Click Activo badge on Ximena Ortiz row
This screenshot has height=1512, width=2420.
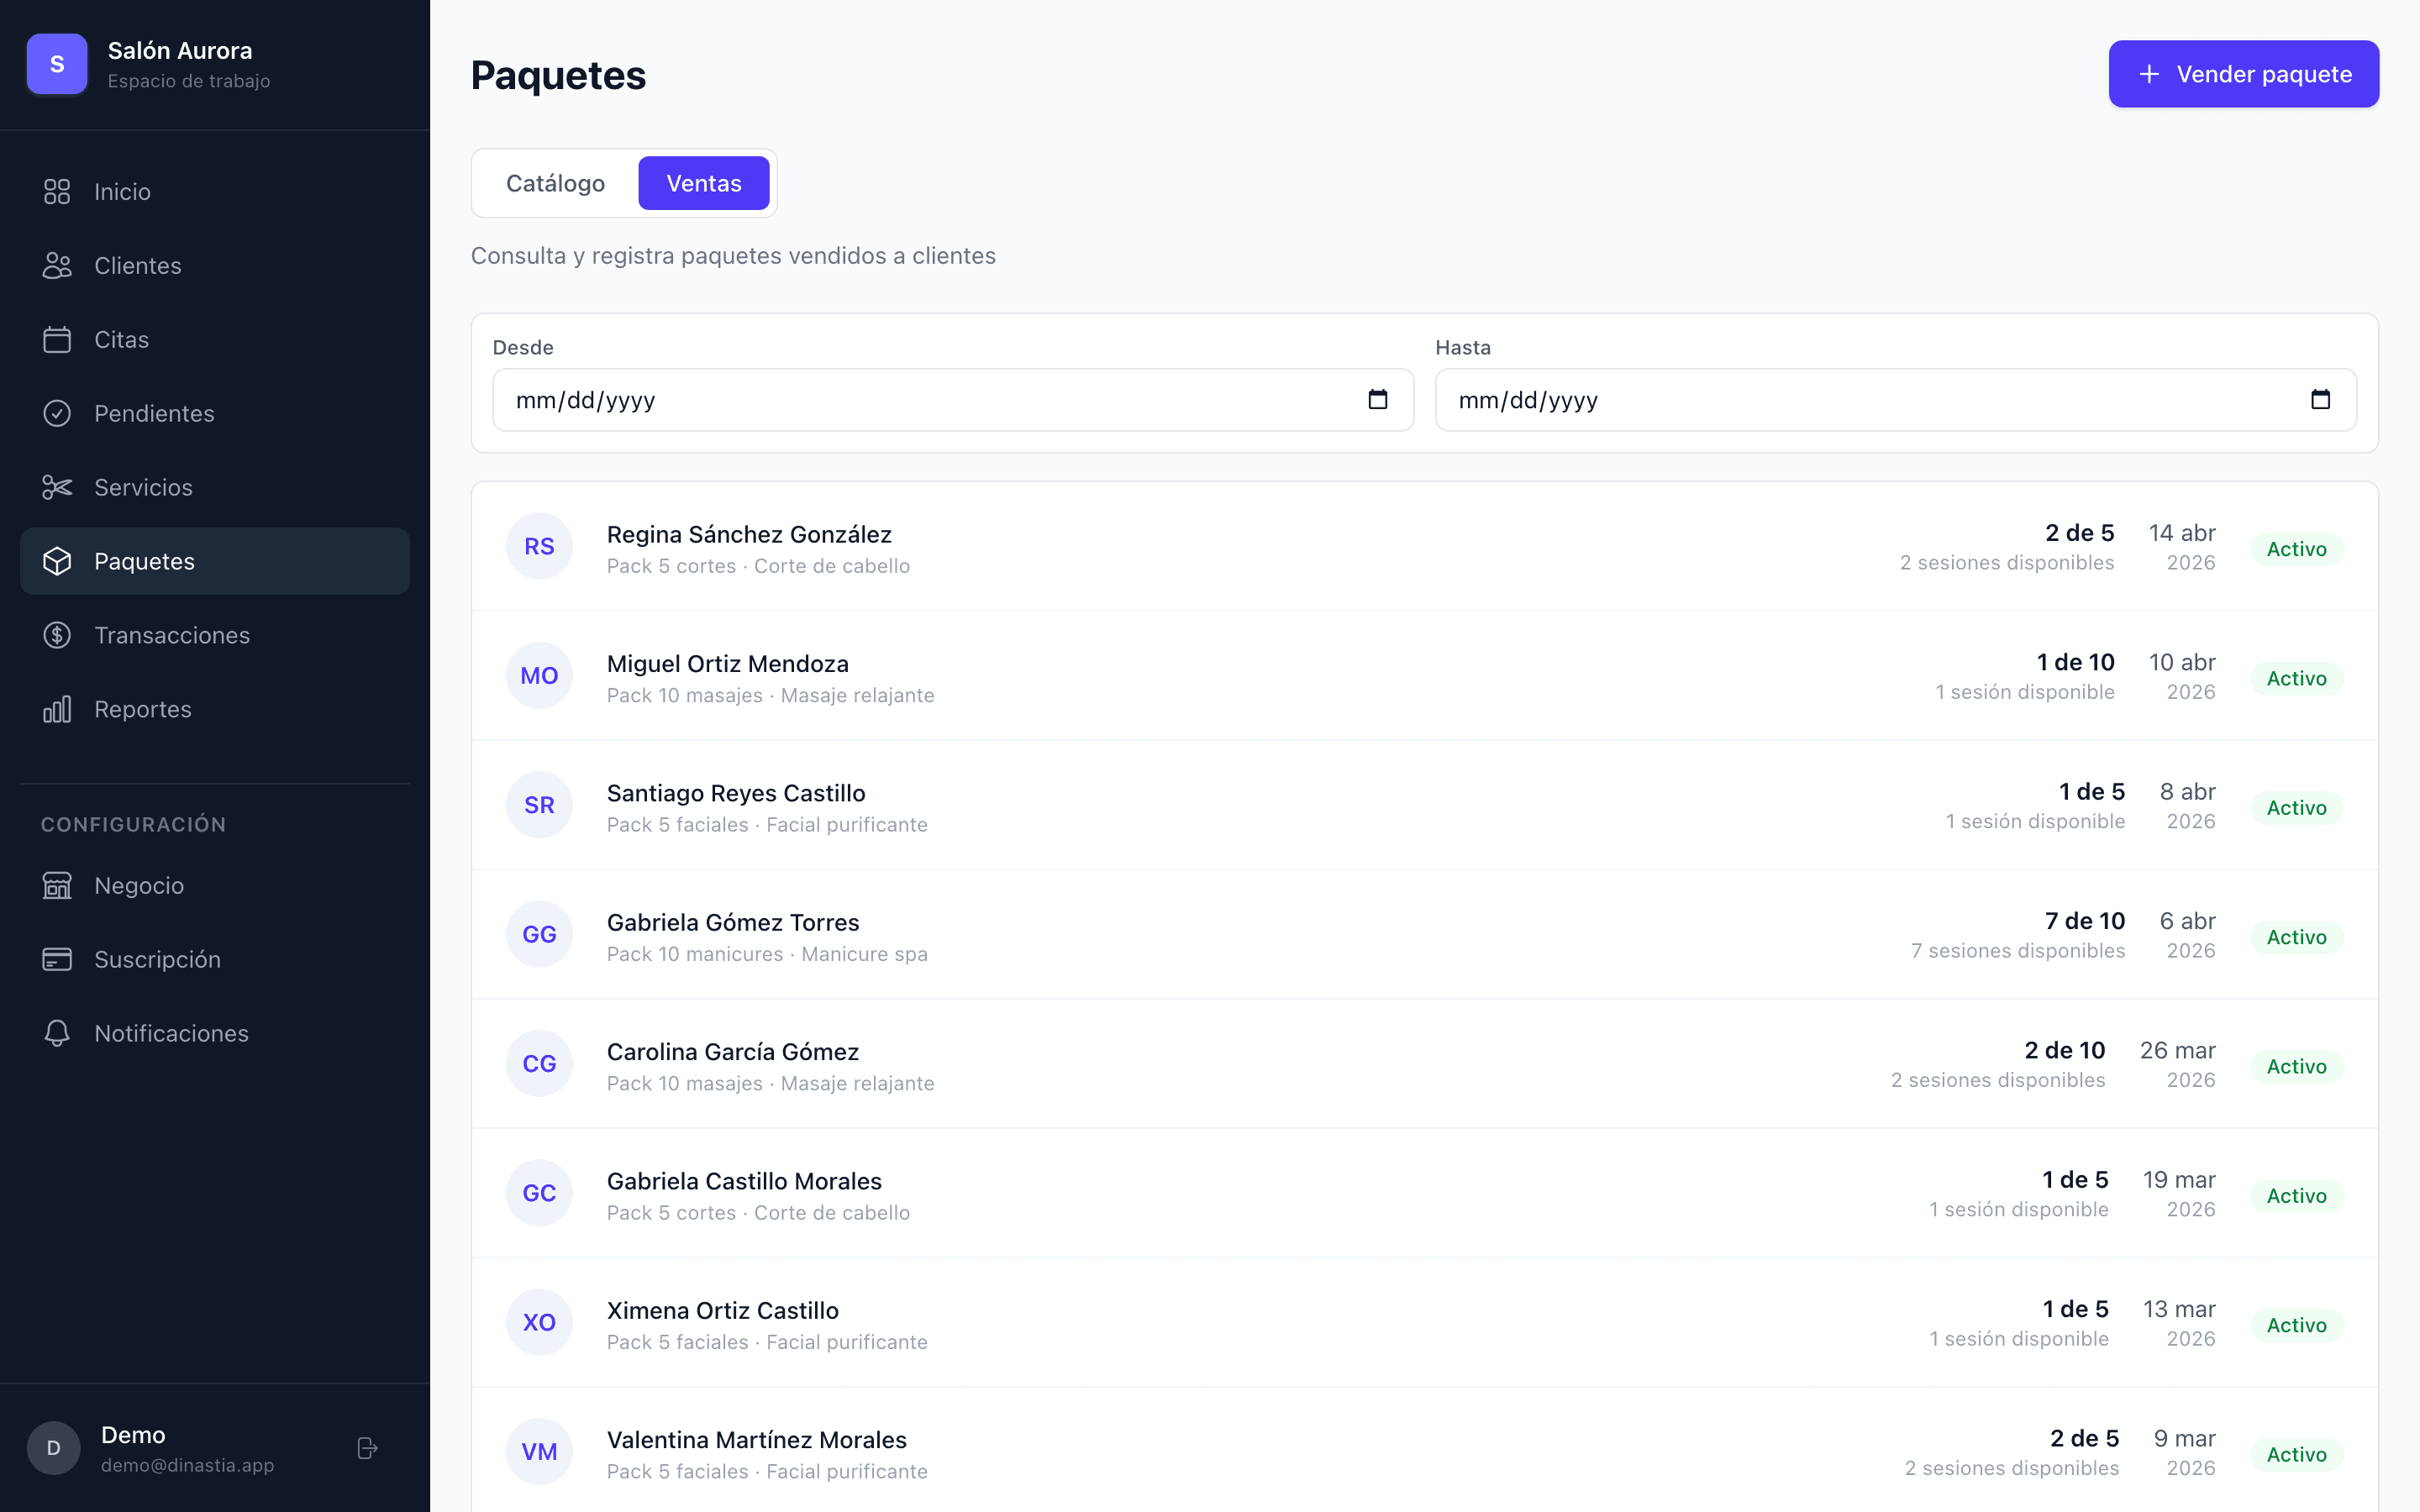[2296, 1325]
